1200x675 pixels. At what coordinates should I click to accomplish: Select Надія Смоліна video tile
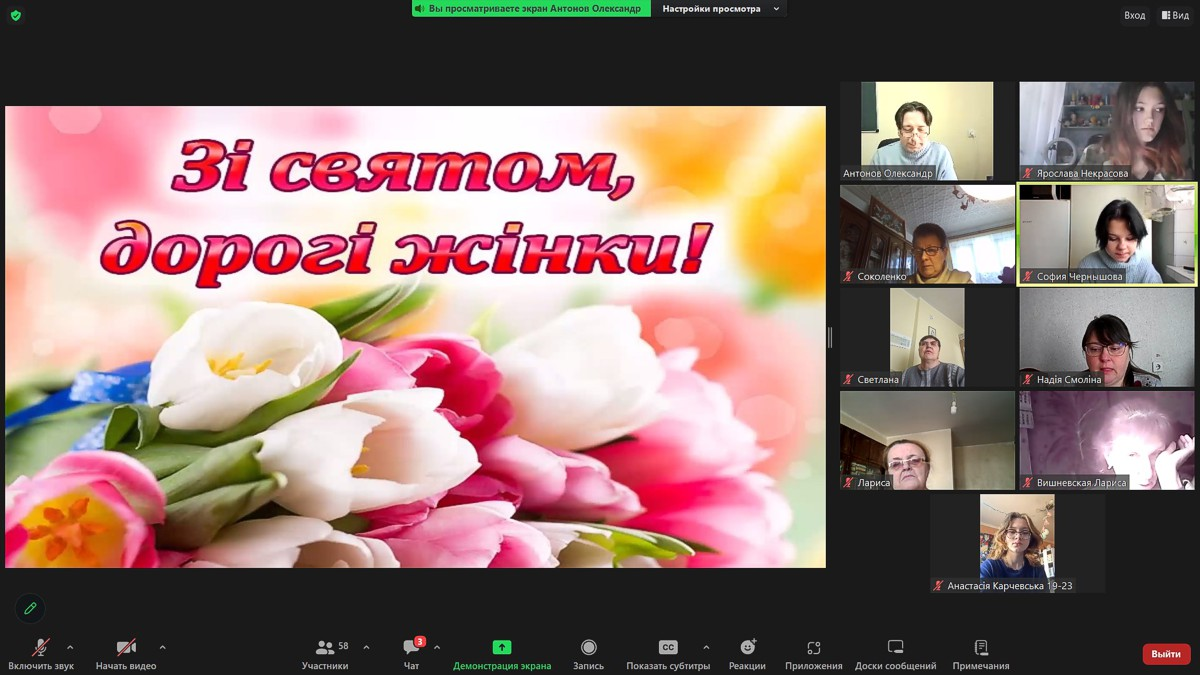(x=1107, y=337)
